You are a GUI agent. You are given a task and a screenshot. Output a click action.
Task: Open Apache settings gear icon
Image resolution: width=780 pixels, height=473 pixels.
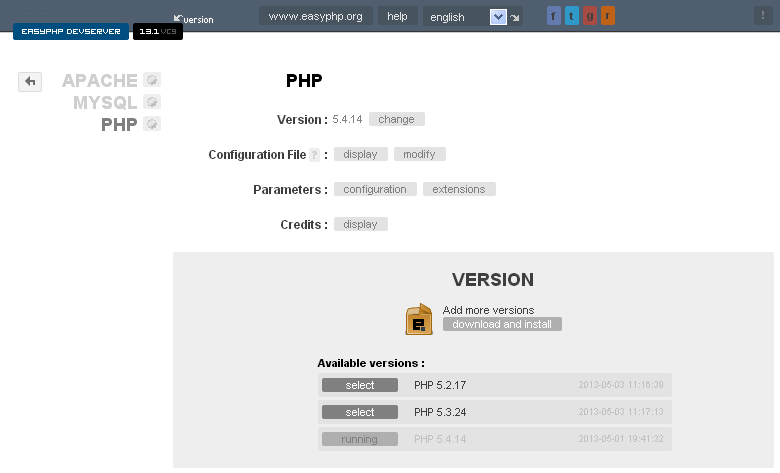click(152, 80)
